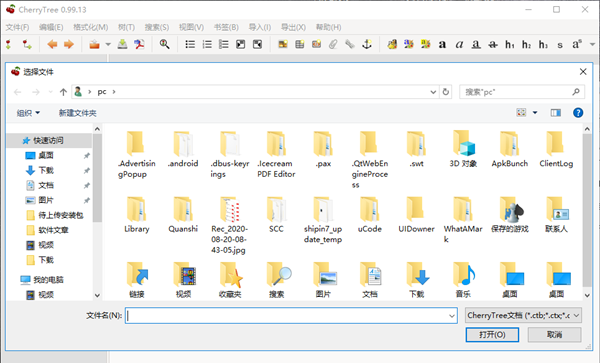600x363 pixels.
Task: Click the superscript toolbar icon
Action: pyautogui.click(x=577, y=44)
